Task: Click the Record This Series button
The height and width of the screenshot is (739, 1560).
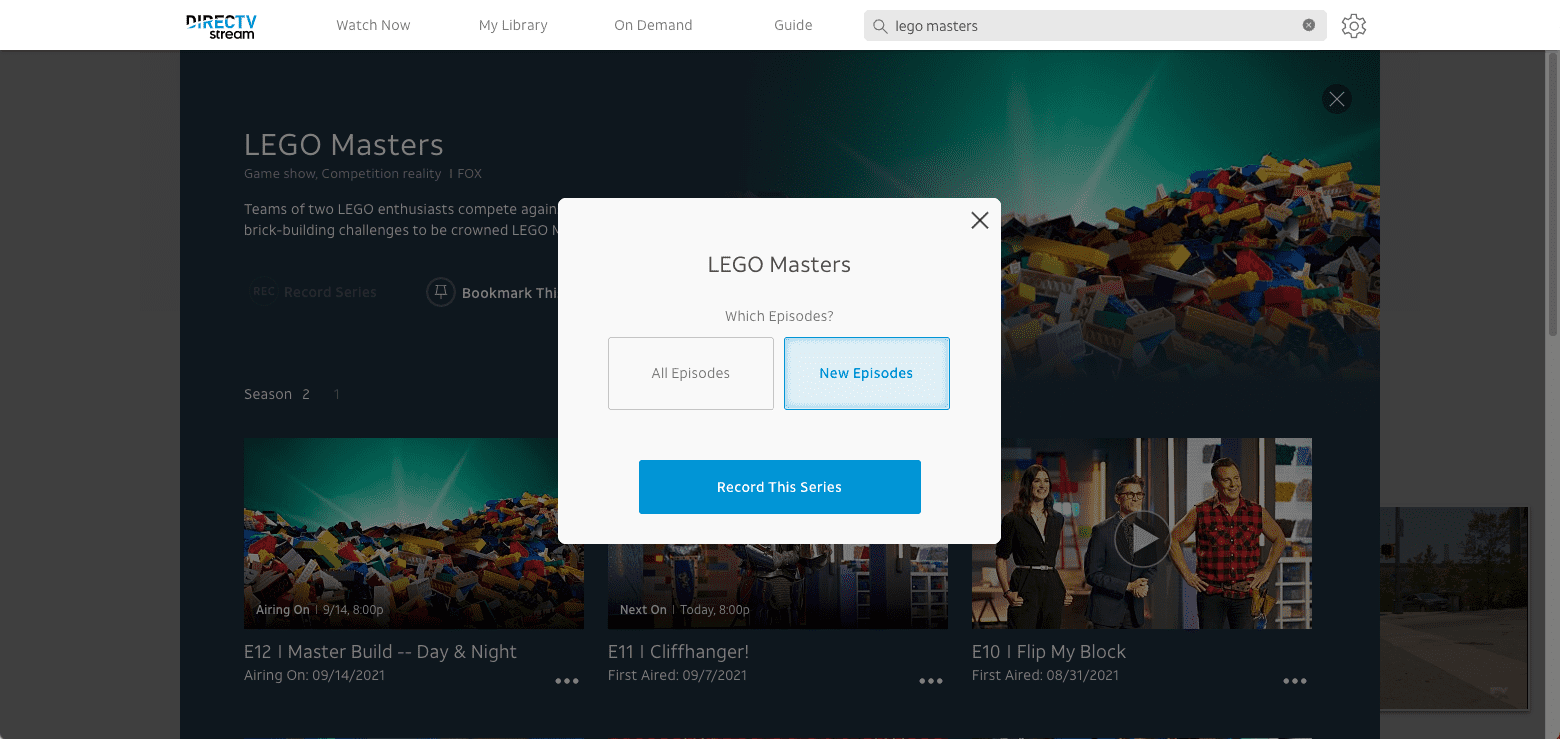Action: point(780,487)
